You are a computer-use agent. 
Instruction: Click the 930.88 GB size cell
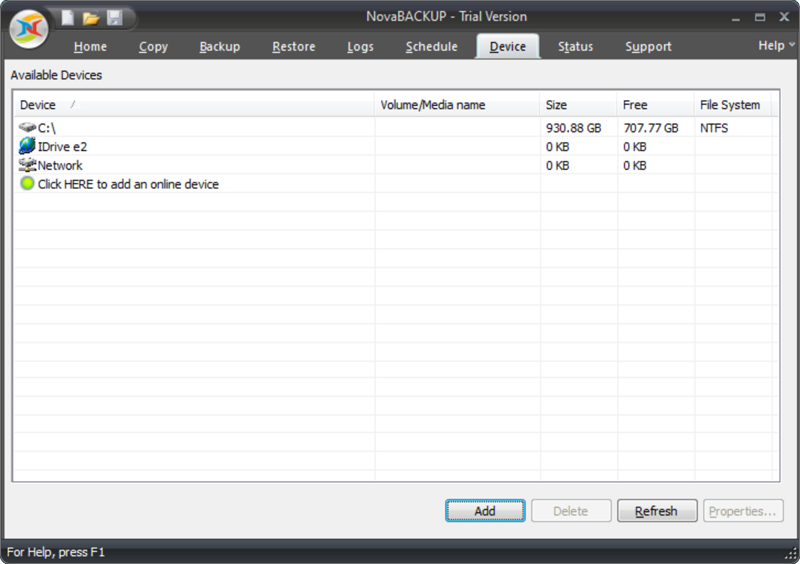click(573, 128)
